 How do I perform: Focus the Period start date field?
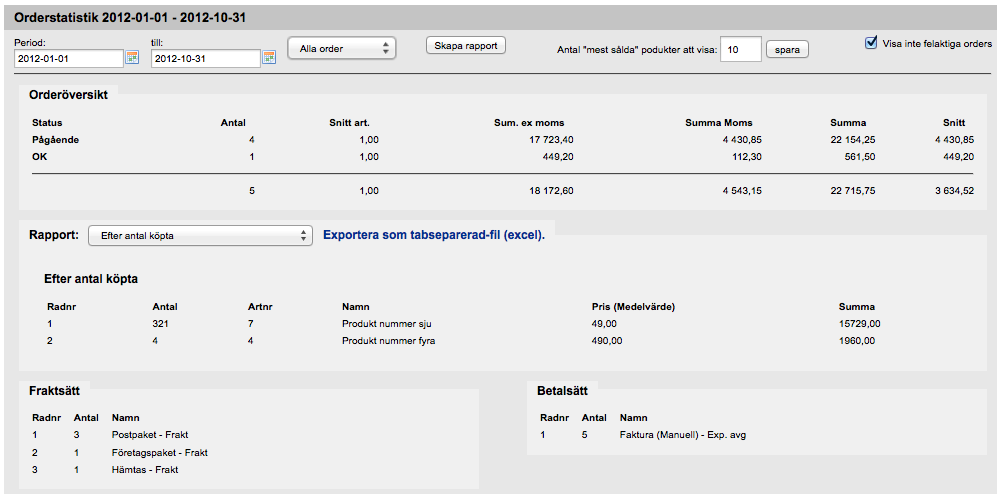pyautogui.click(x=68, y=58)
